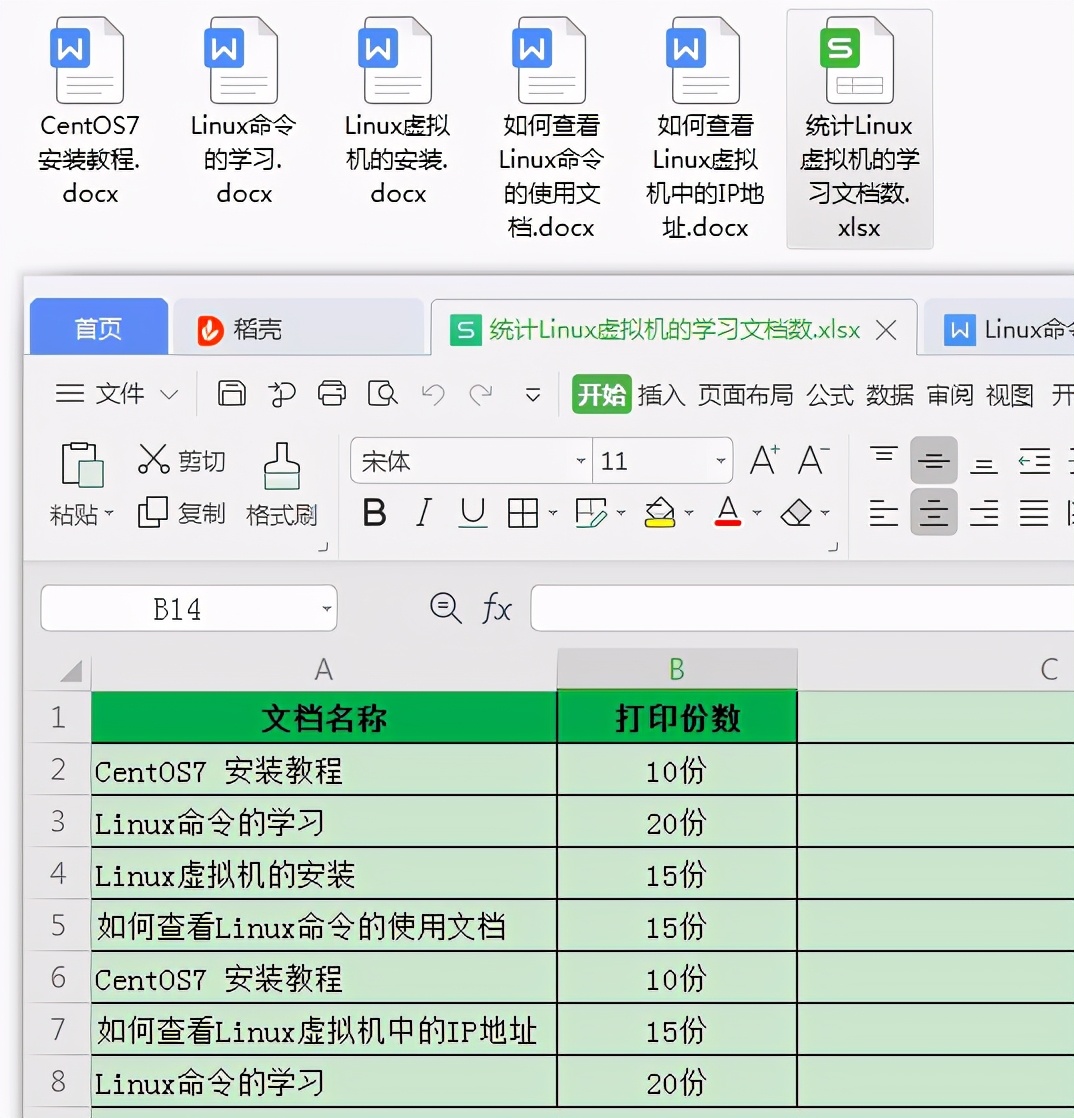Open the 公式 ribbon tab
This screenshot has width=1074, height=1118.
(x=830, y=394)
